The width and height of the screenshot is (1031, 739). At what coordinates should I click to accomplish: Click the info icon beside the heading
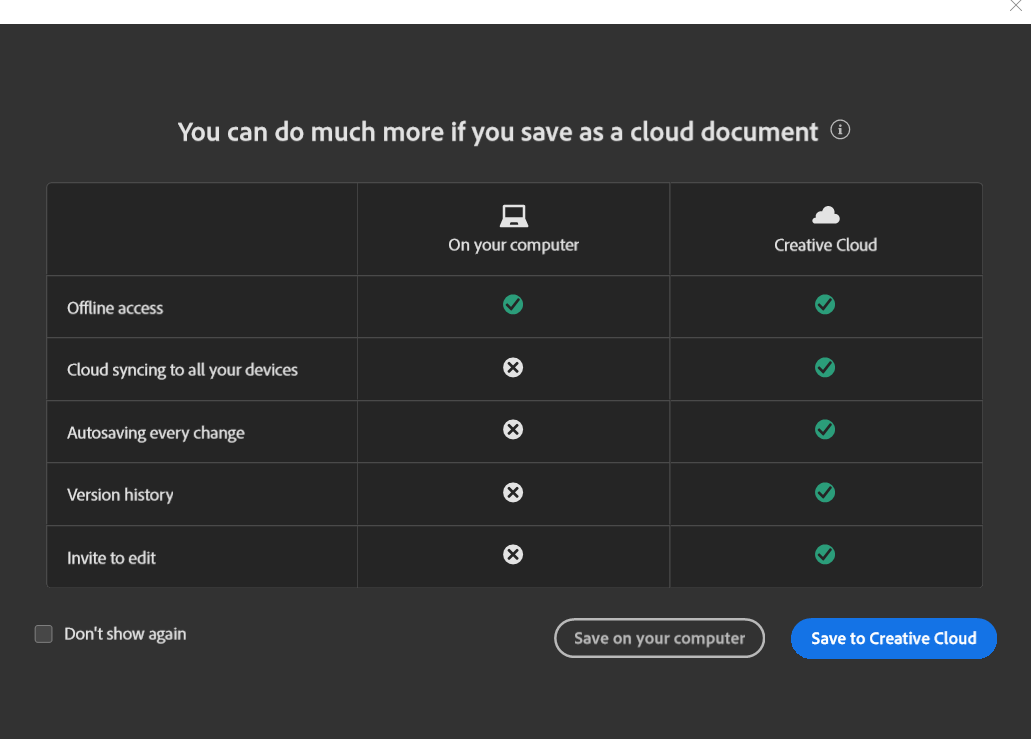[840, 130]
